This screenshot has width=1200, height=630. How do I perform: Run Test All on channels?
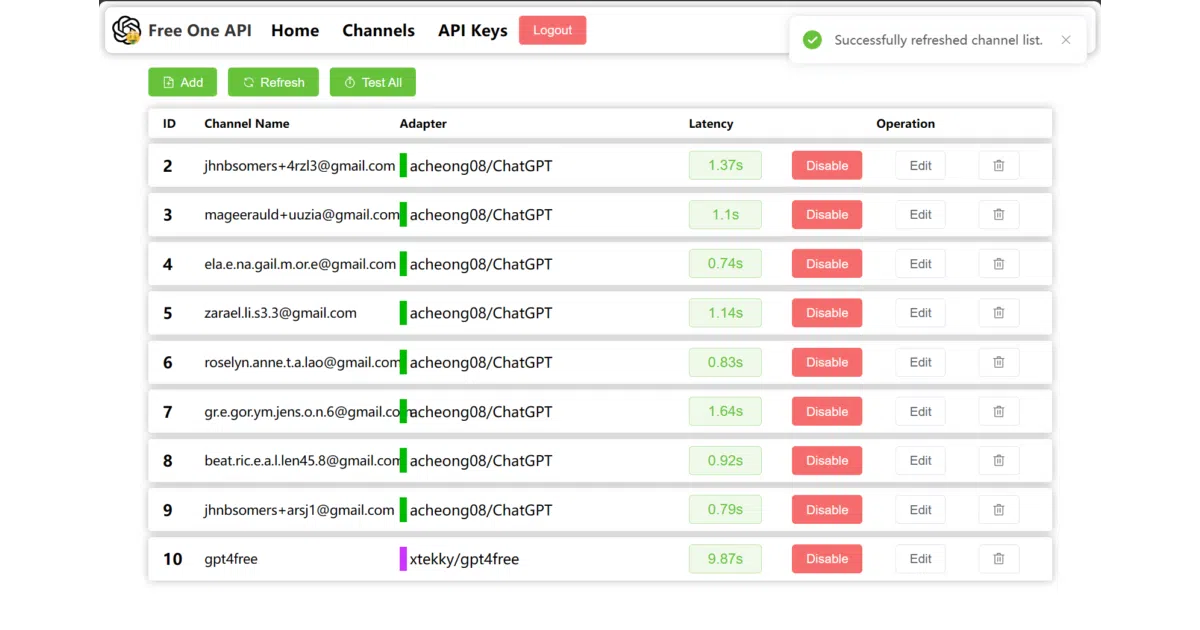click(373, 82)
